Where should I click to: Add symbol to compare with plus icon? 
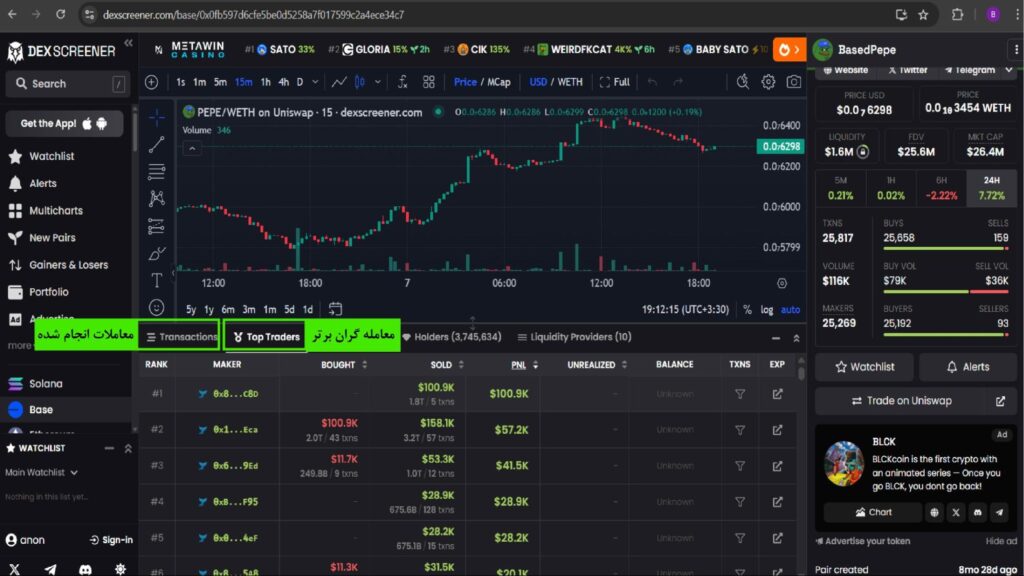click(152, 82)
